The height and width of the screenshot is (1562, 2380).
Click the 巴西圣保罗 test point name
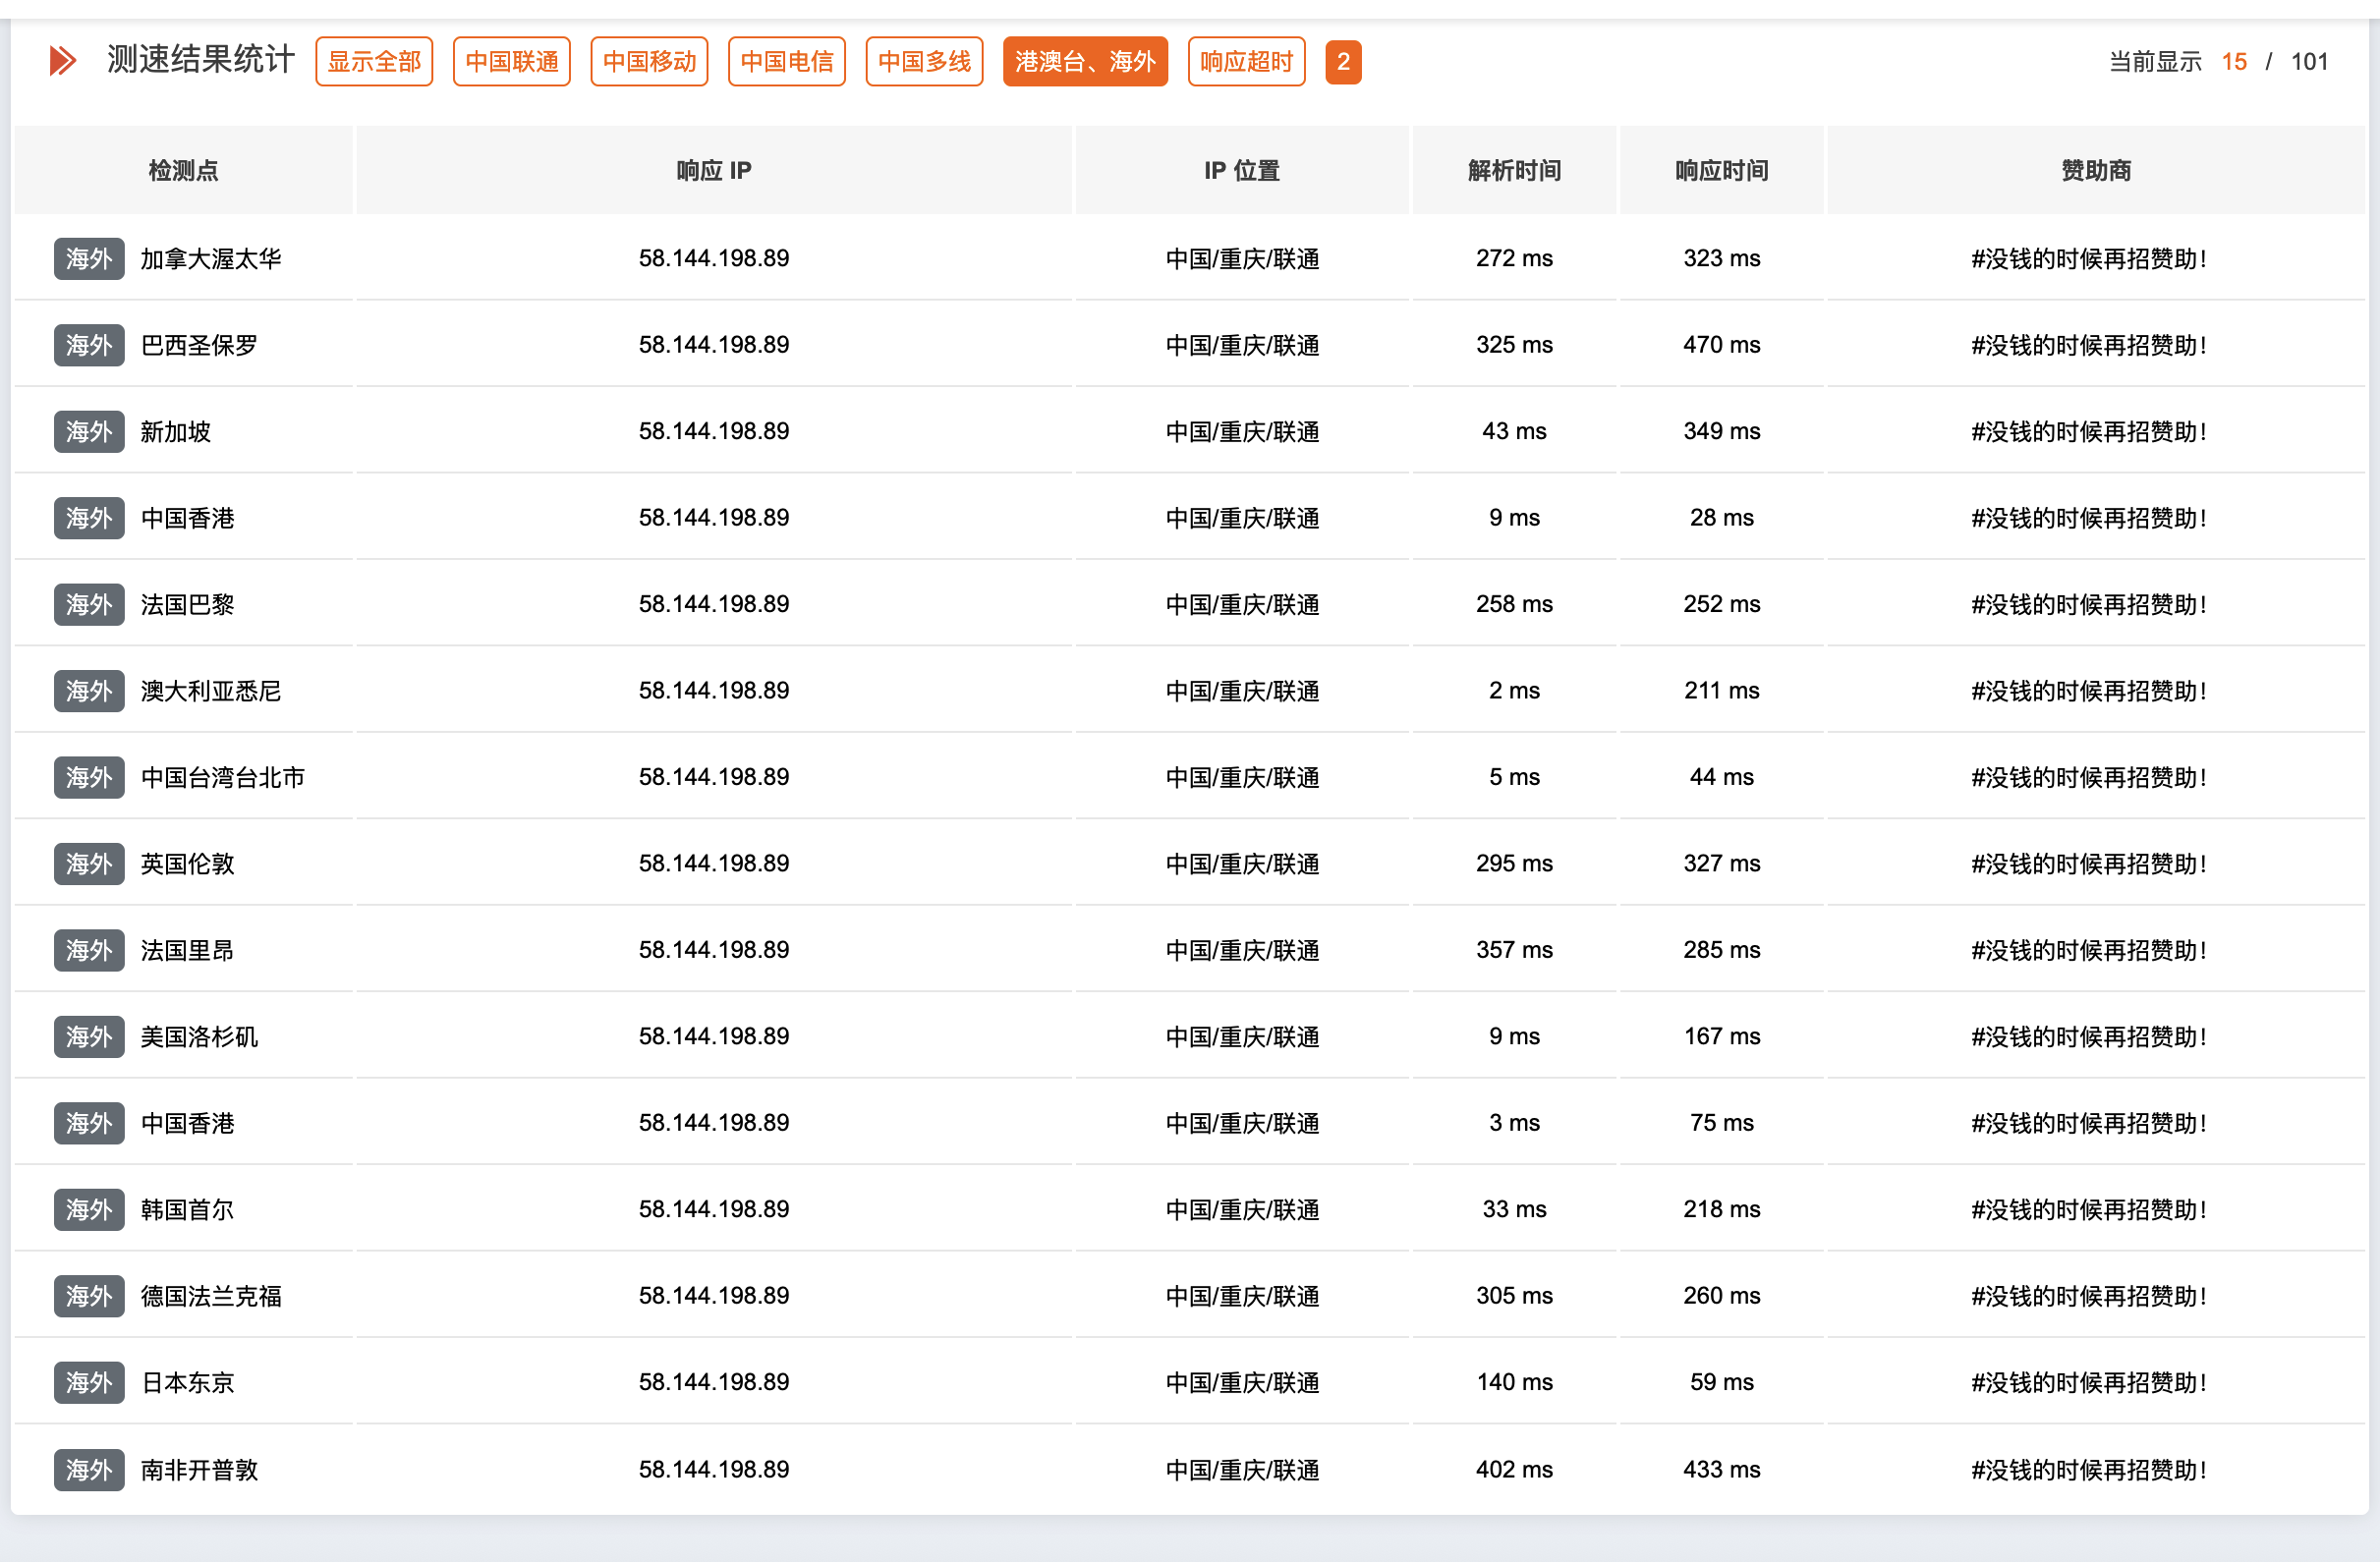pos(199,345)
